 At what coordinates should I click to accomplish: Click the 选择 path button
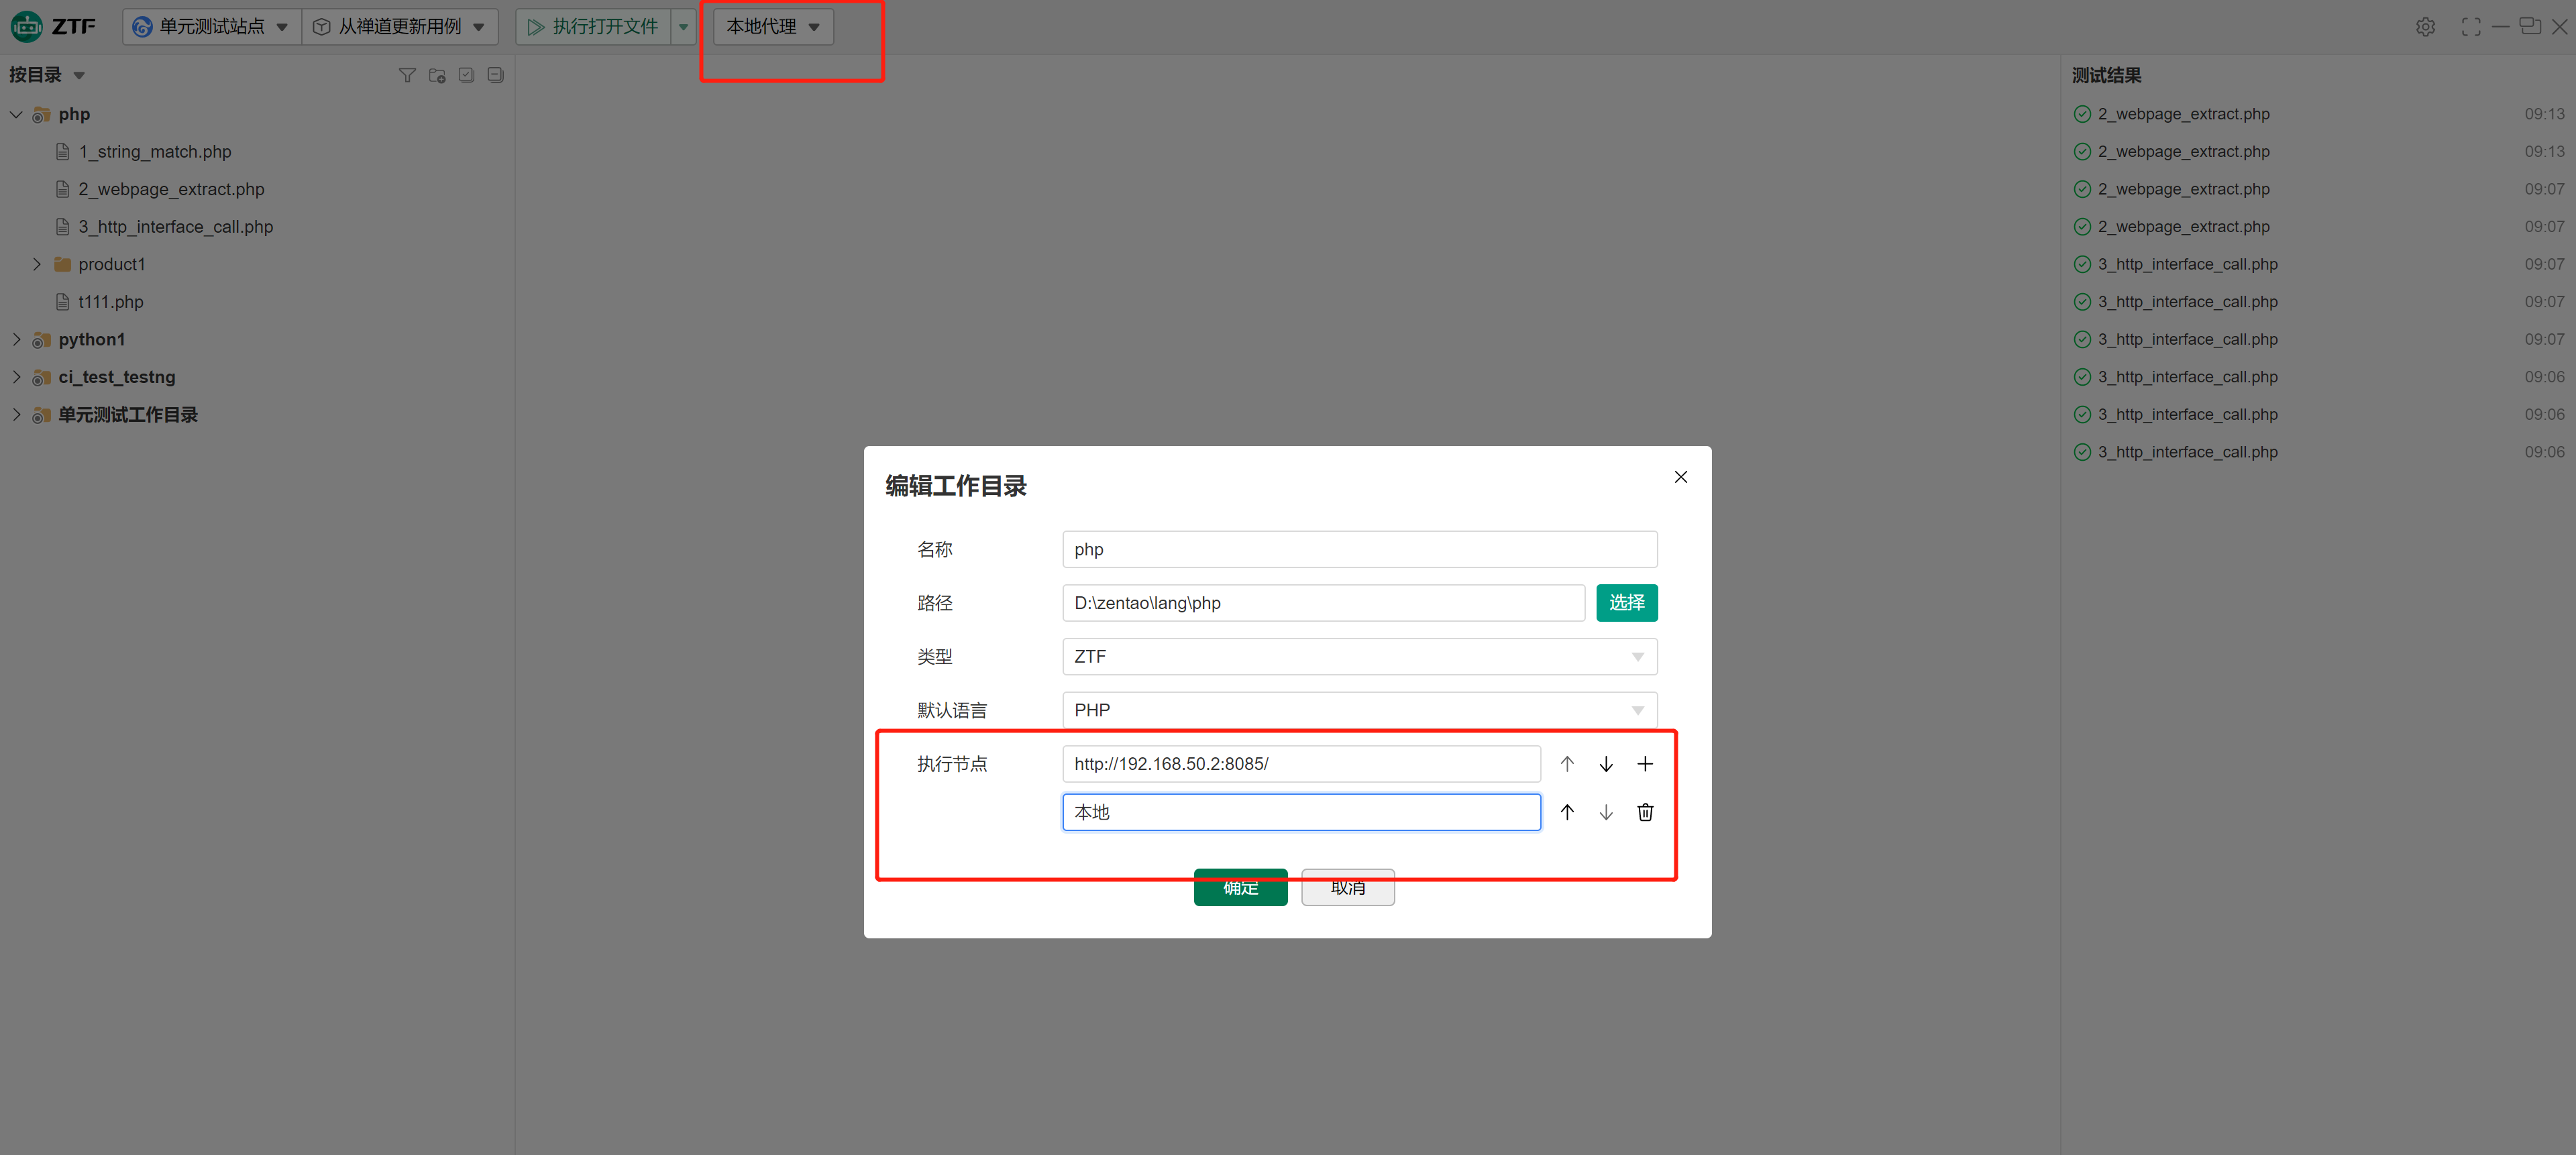[x=1626, y=603]
